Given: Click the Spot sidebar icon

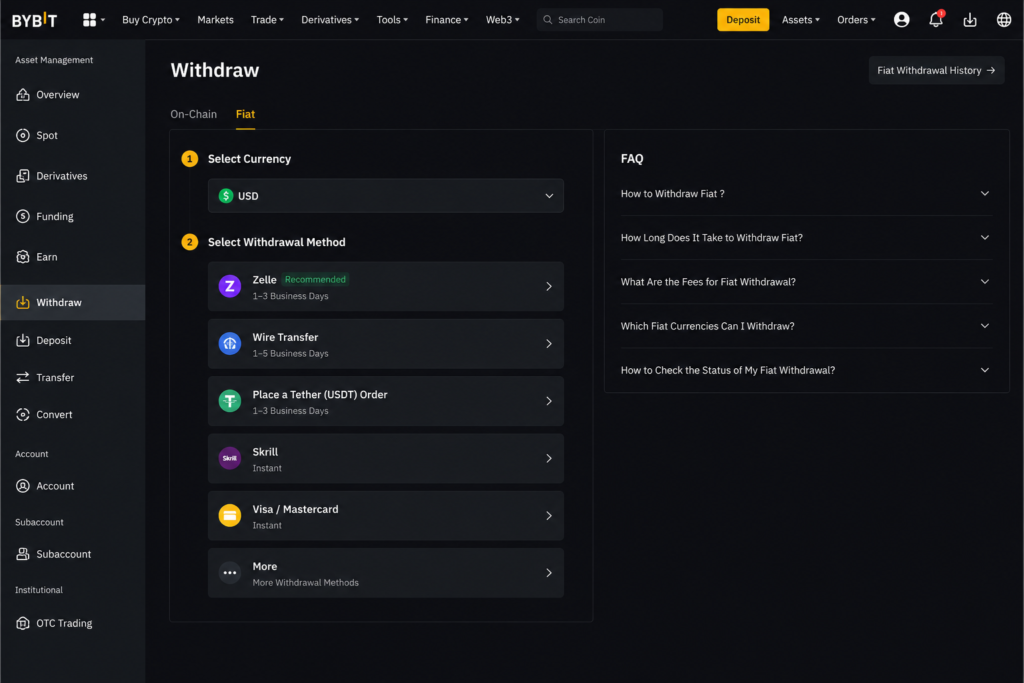Looking at the screenshot, I should point(23,135).
